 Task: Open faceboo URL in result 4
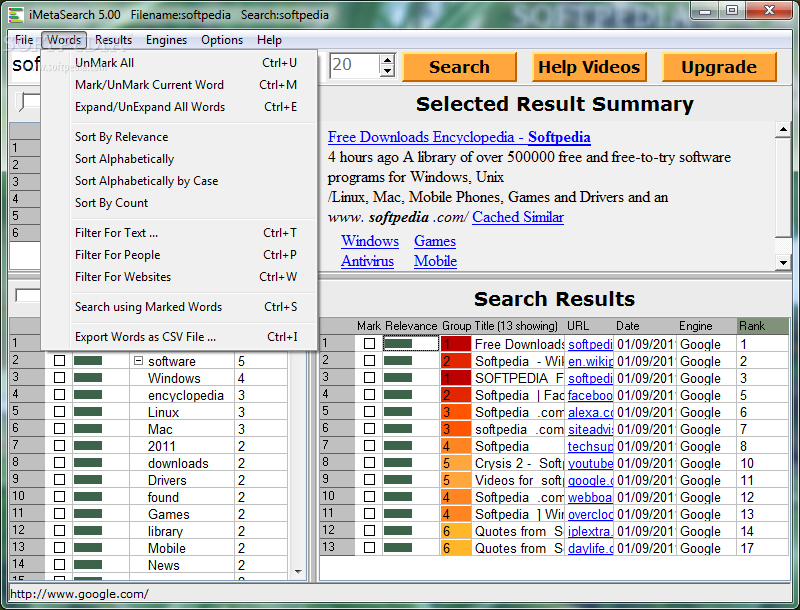pos(590,395)
